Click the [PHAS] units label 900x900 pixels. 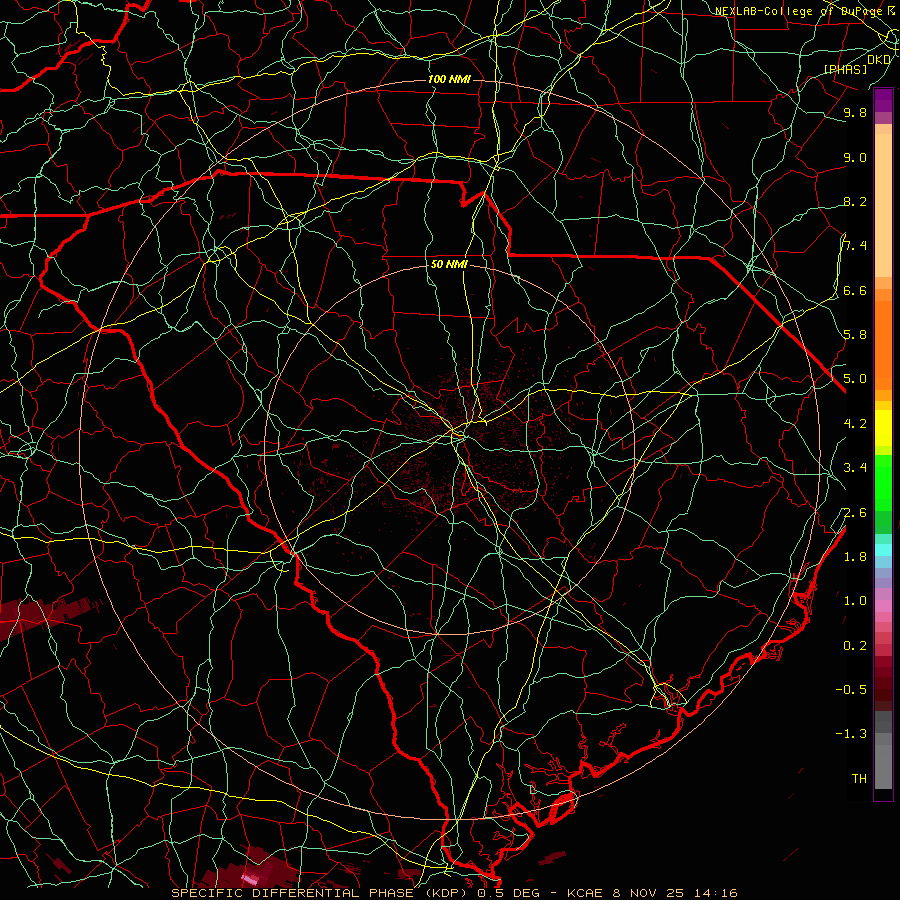click(845, 69)
